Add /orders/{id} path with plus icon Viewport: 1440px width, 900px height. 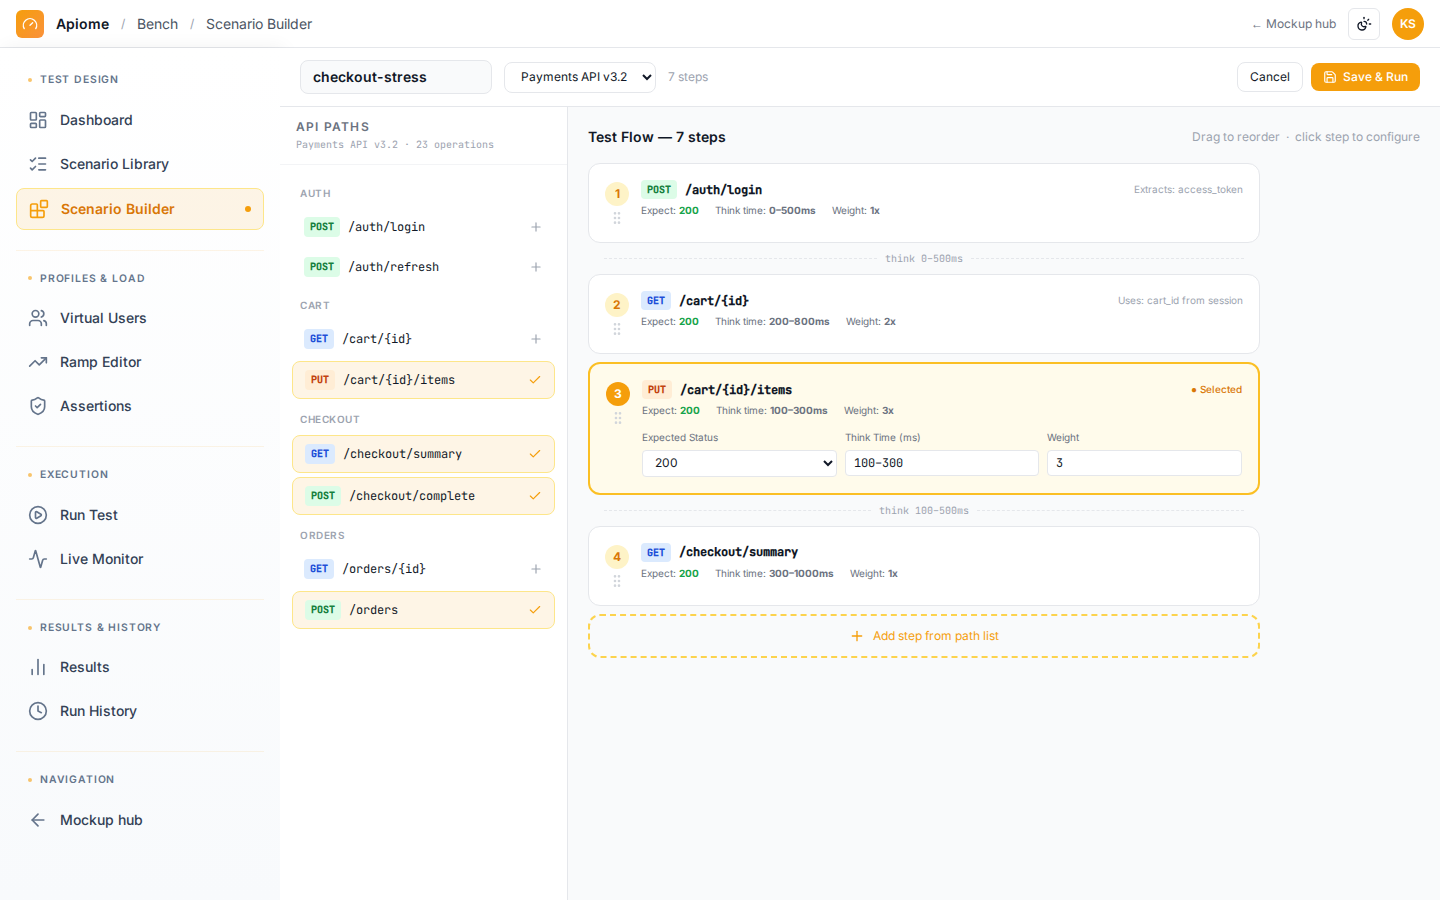coord(536,569)
